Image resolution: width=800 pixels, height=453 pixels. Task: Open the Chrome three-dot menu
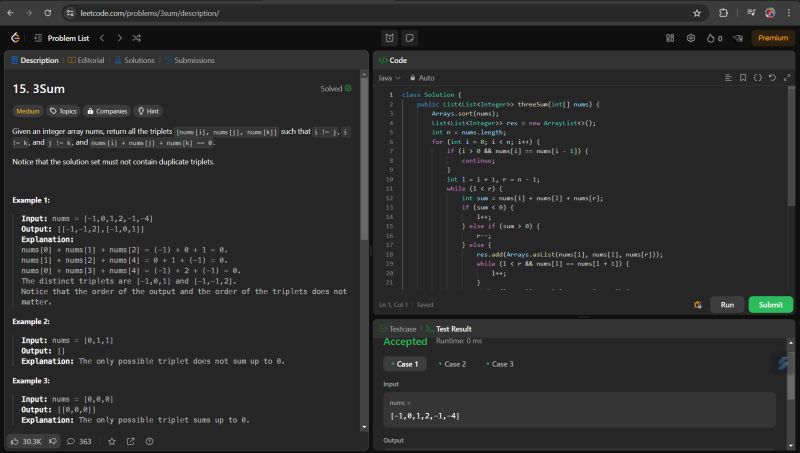click(x=789, y=13)
